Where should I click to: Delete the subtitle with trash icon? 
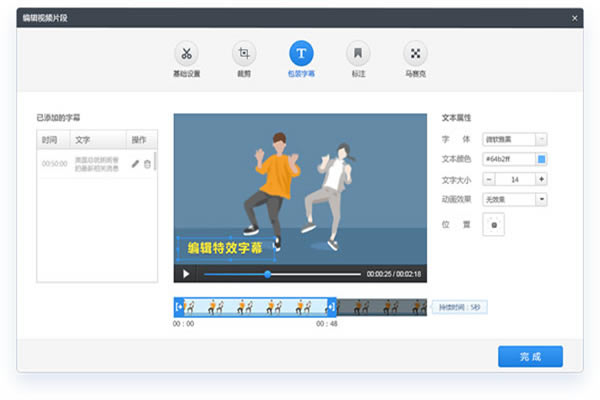coord(148,164)
